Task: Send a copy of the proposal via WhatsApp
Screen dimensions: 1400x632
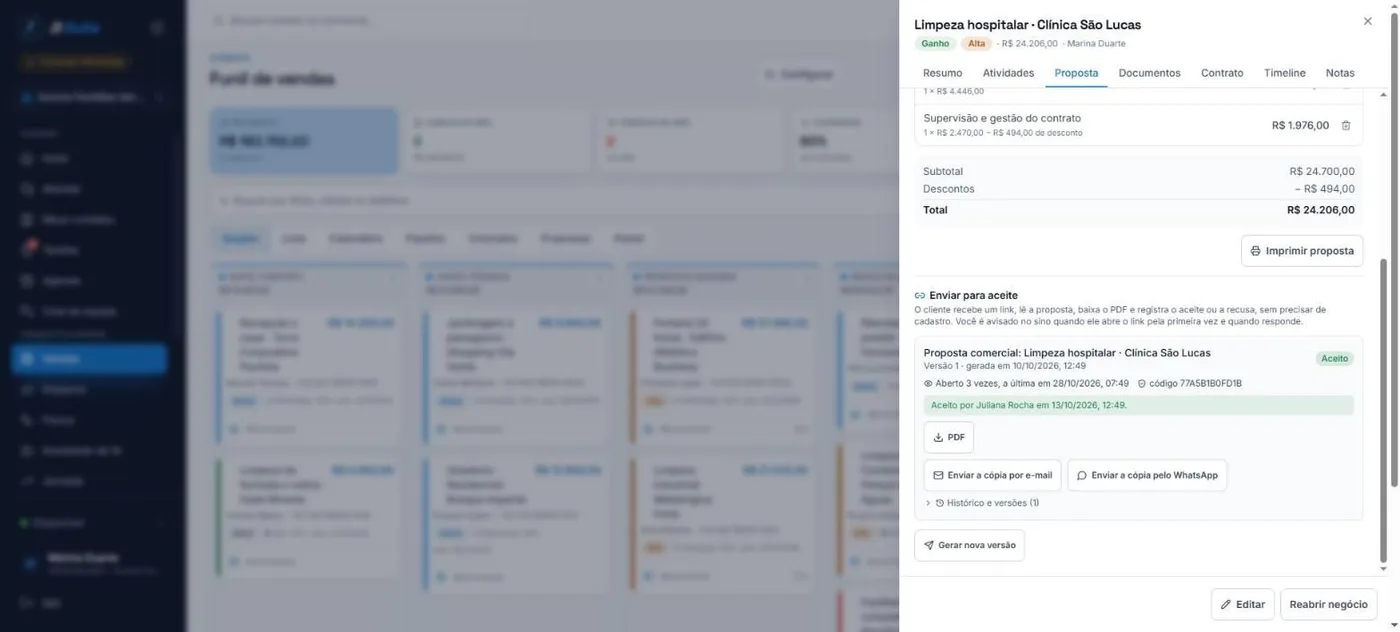Action: tap(1147, 475)
